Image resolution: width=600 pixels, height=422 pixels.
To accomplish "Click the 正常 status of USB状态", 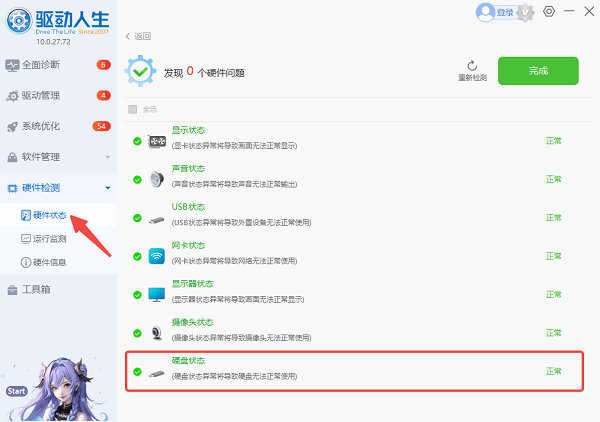I will pyautogui.click(x=553, y=218).
